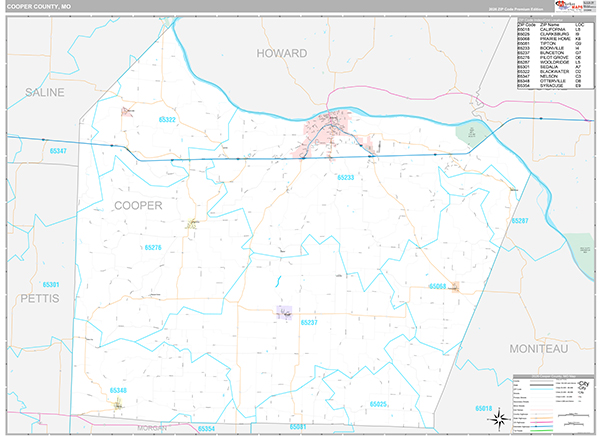The height and width of the screenshot is (436, 600).
Task: Select the SEDALIA row in the ZIP index
Action: tap(550, 67)
